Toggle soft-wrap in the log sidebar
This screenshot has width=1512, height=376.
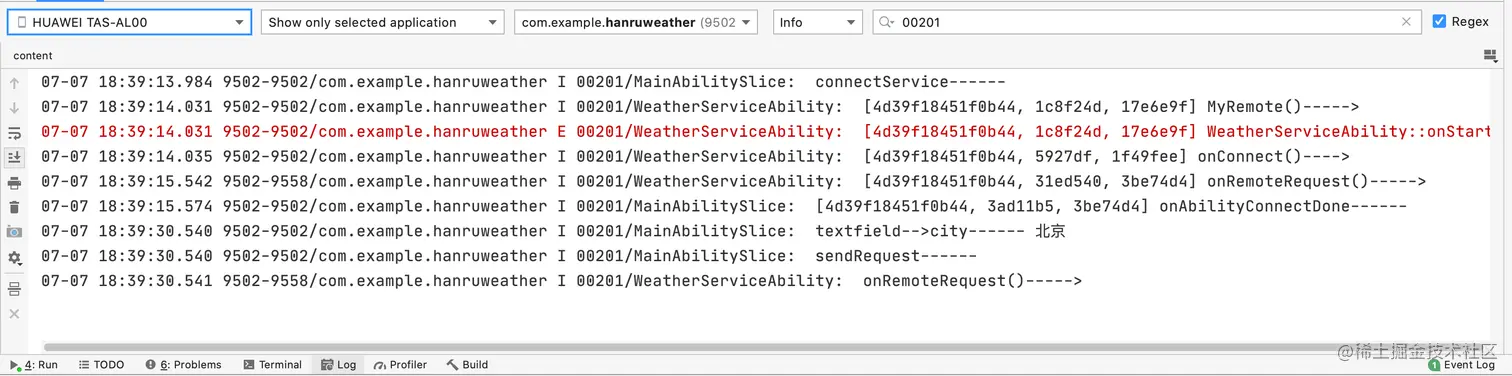(14, 133)
